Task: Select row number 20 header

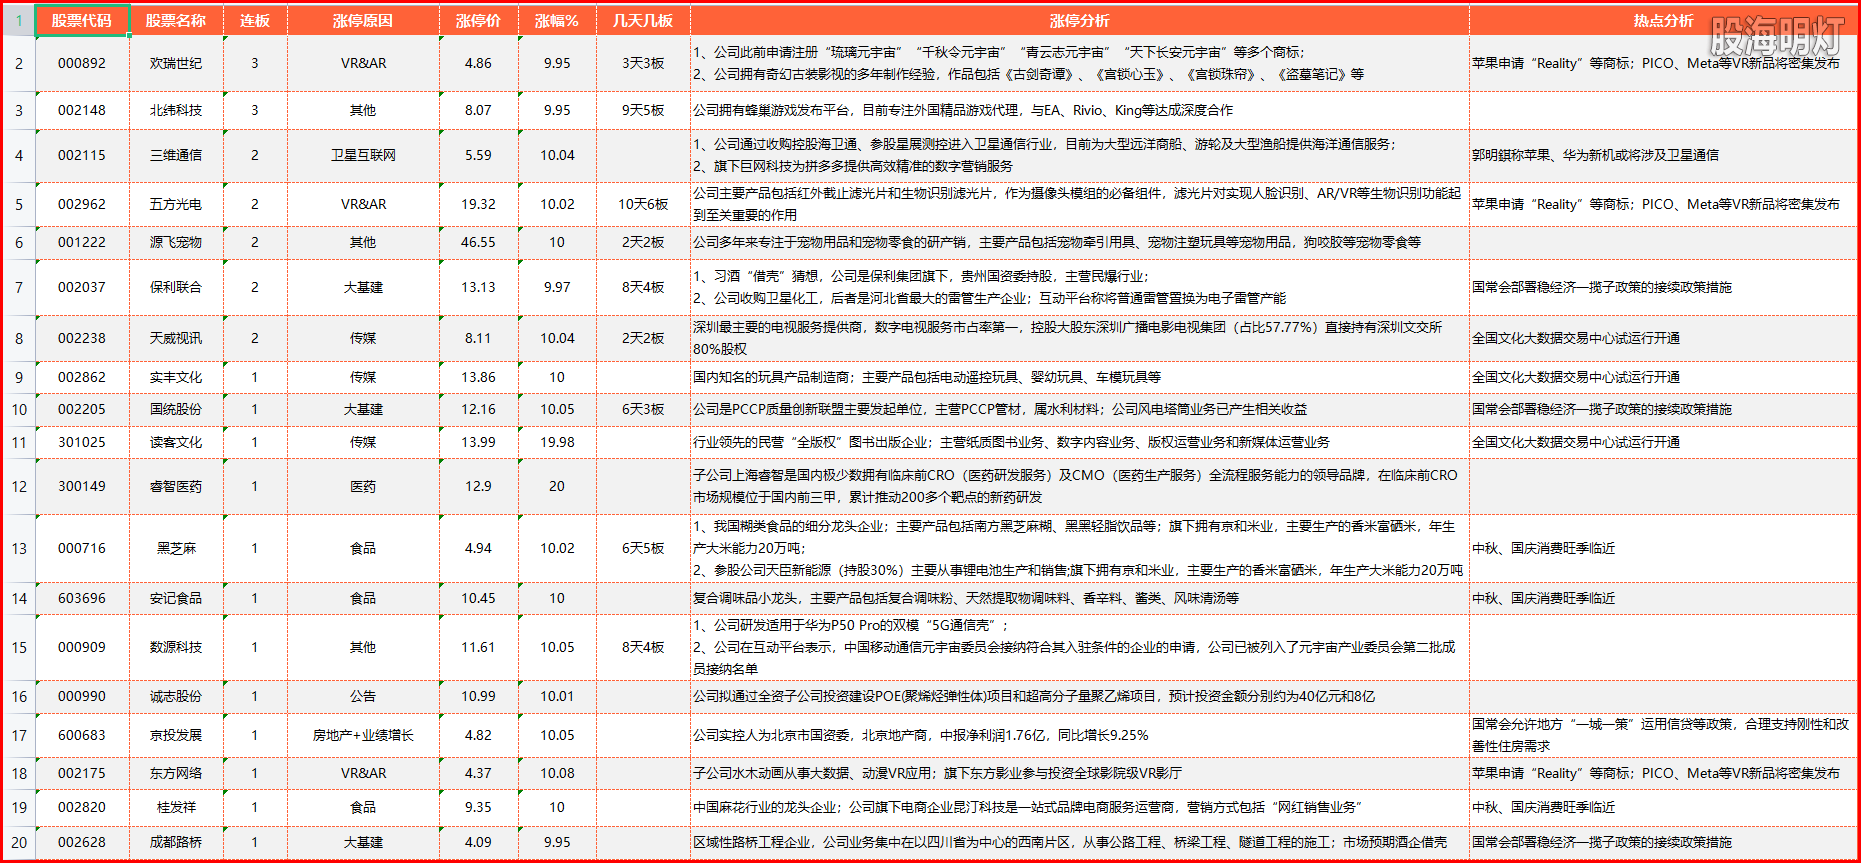Action: coord(19,842)
